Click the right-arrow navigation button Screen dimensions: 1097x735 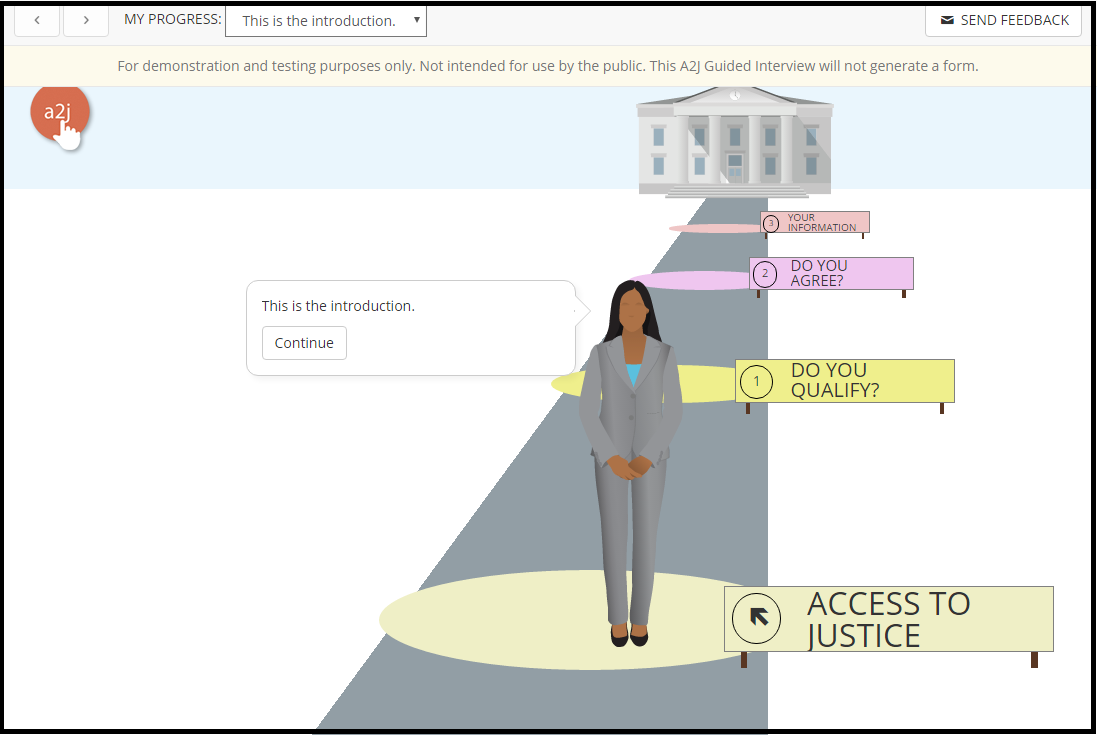86,20
